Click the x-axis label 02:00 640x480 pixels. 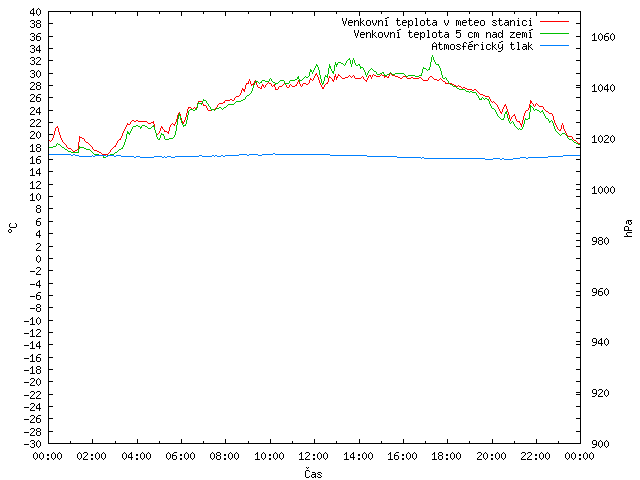(92, 456)
